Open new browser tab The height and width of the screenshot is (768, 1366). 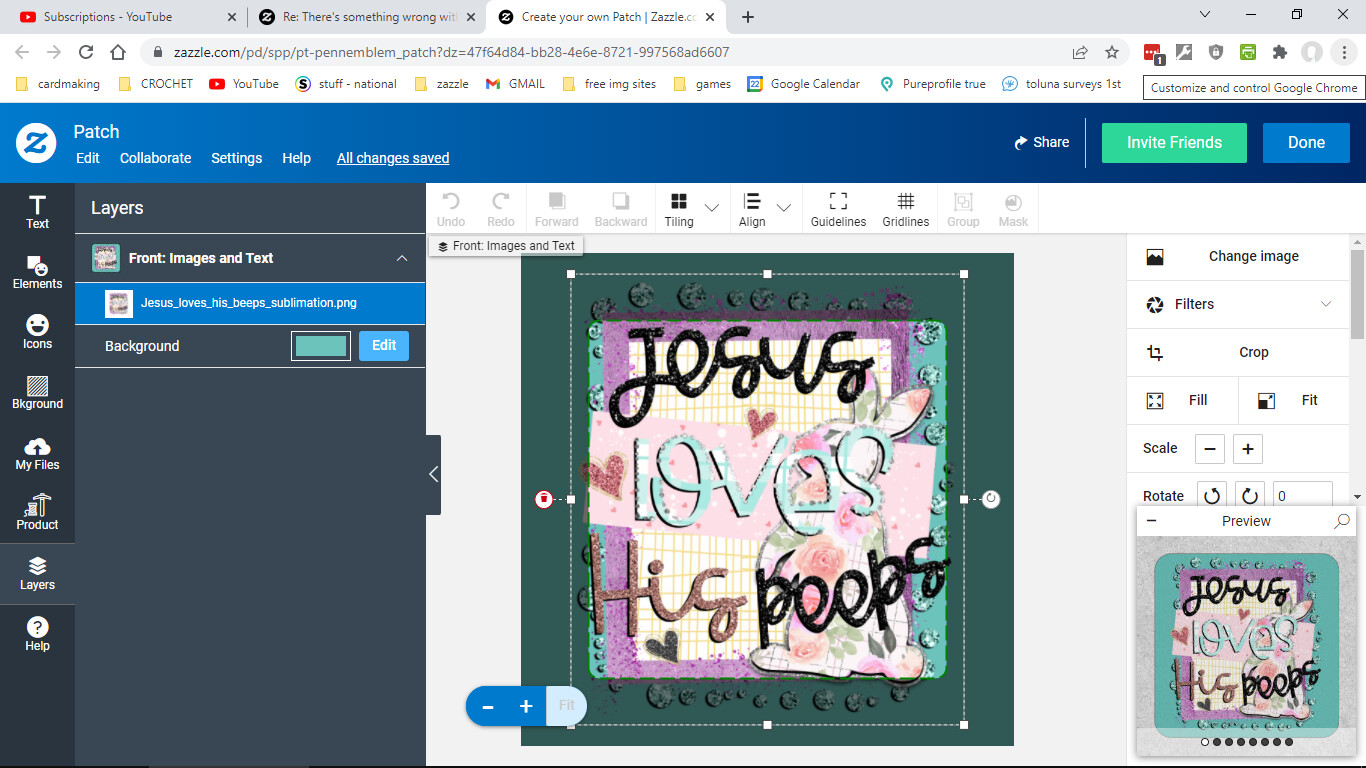pyautogui.click(x=748, y=17)
